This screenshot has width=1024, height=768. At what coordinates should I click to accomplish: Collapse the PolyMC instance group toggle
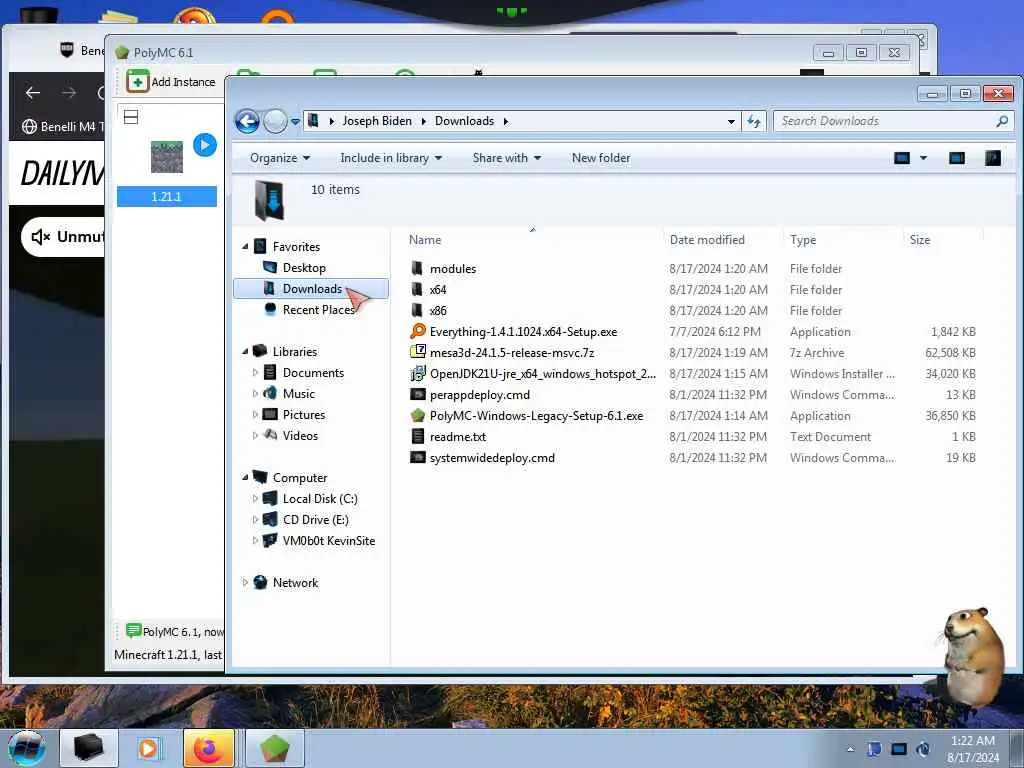click(x=131, y=118)
